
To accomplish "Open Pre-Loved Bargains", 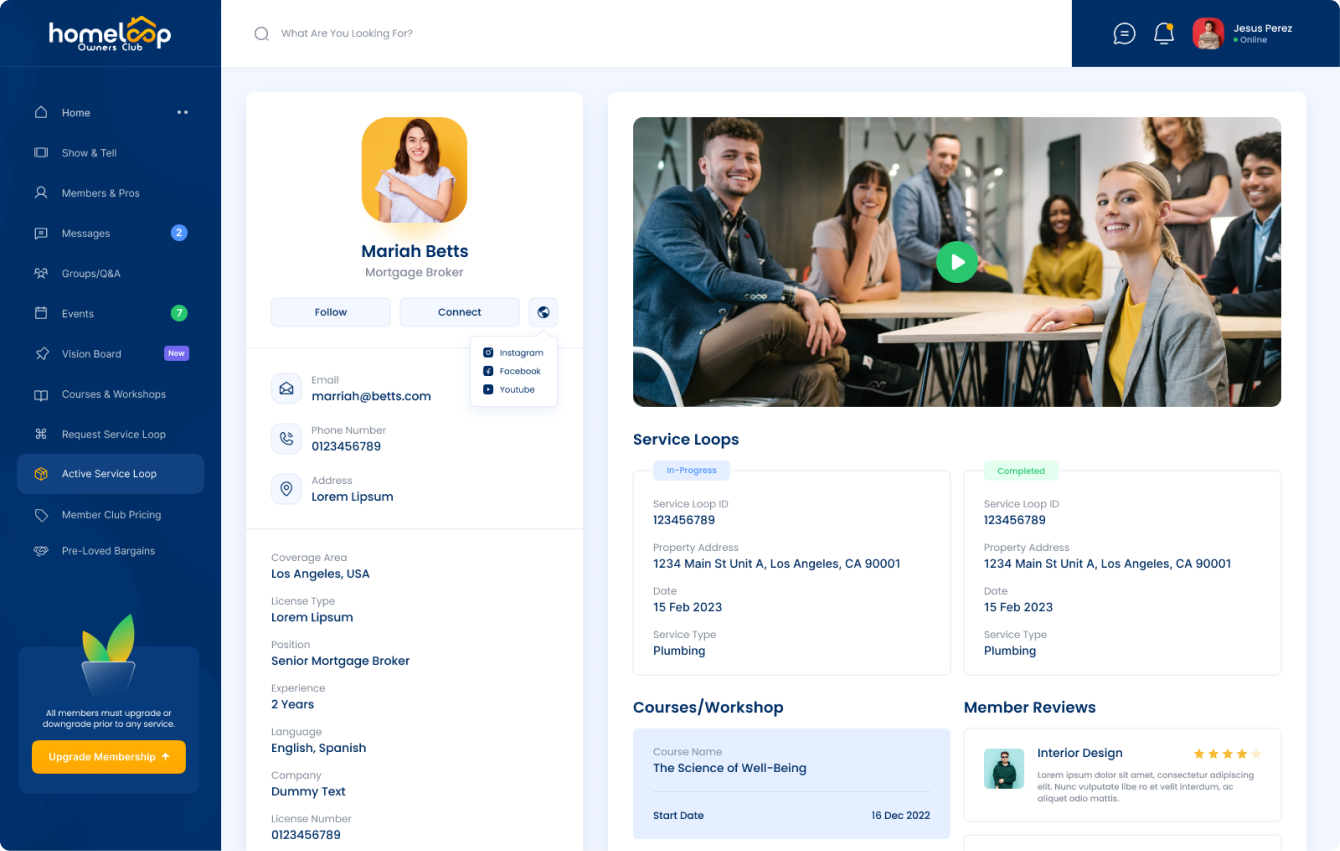I will pyautogui.click(x=110, y=551).
